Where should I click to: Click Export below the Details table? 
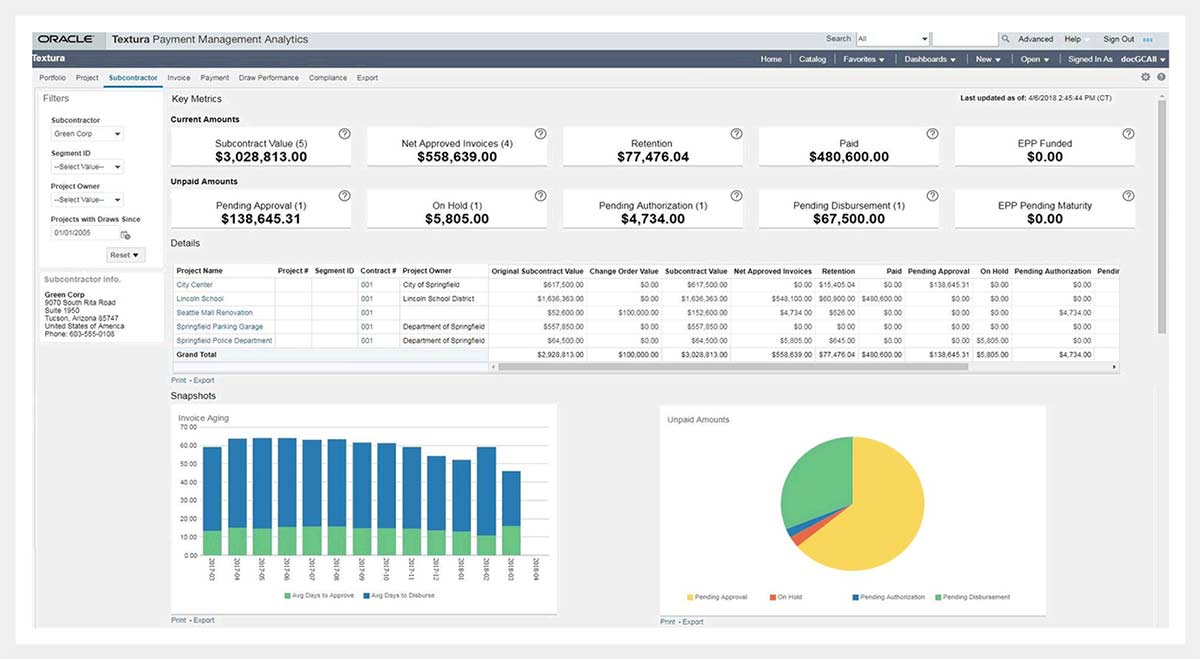[x=204, y=380]
